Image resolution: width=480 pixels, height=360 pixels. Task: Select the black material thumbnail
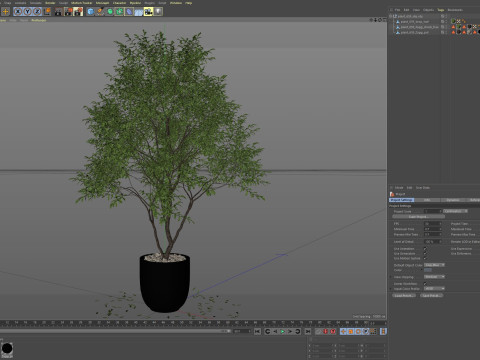tap(7, 349)
